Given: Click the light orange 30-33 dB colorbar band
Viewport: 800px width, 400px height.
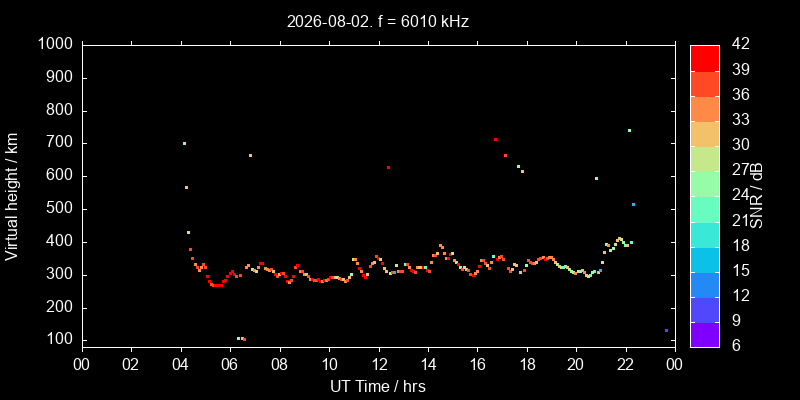Looking at the screenshot, I should point(705,133).
